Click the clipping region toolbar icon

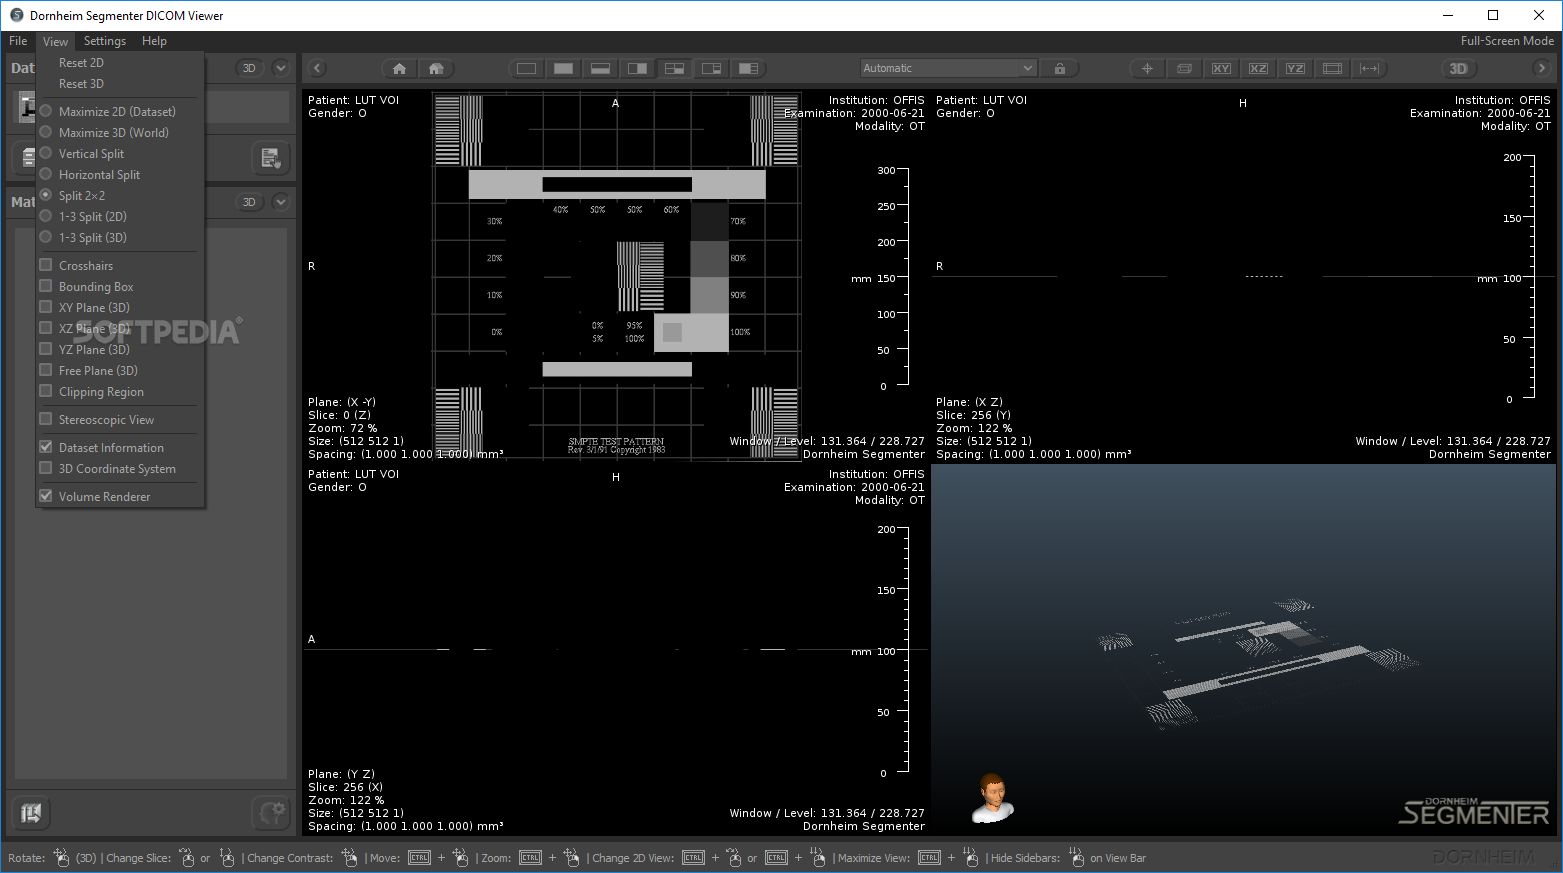click(x=1332, y=68)
